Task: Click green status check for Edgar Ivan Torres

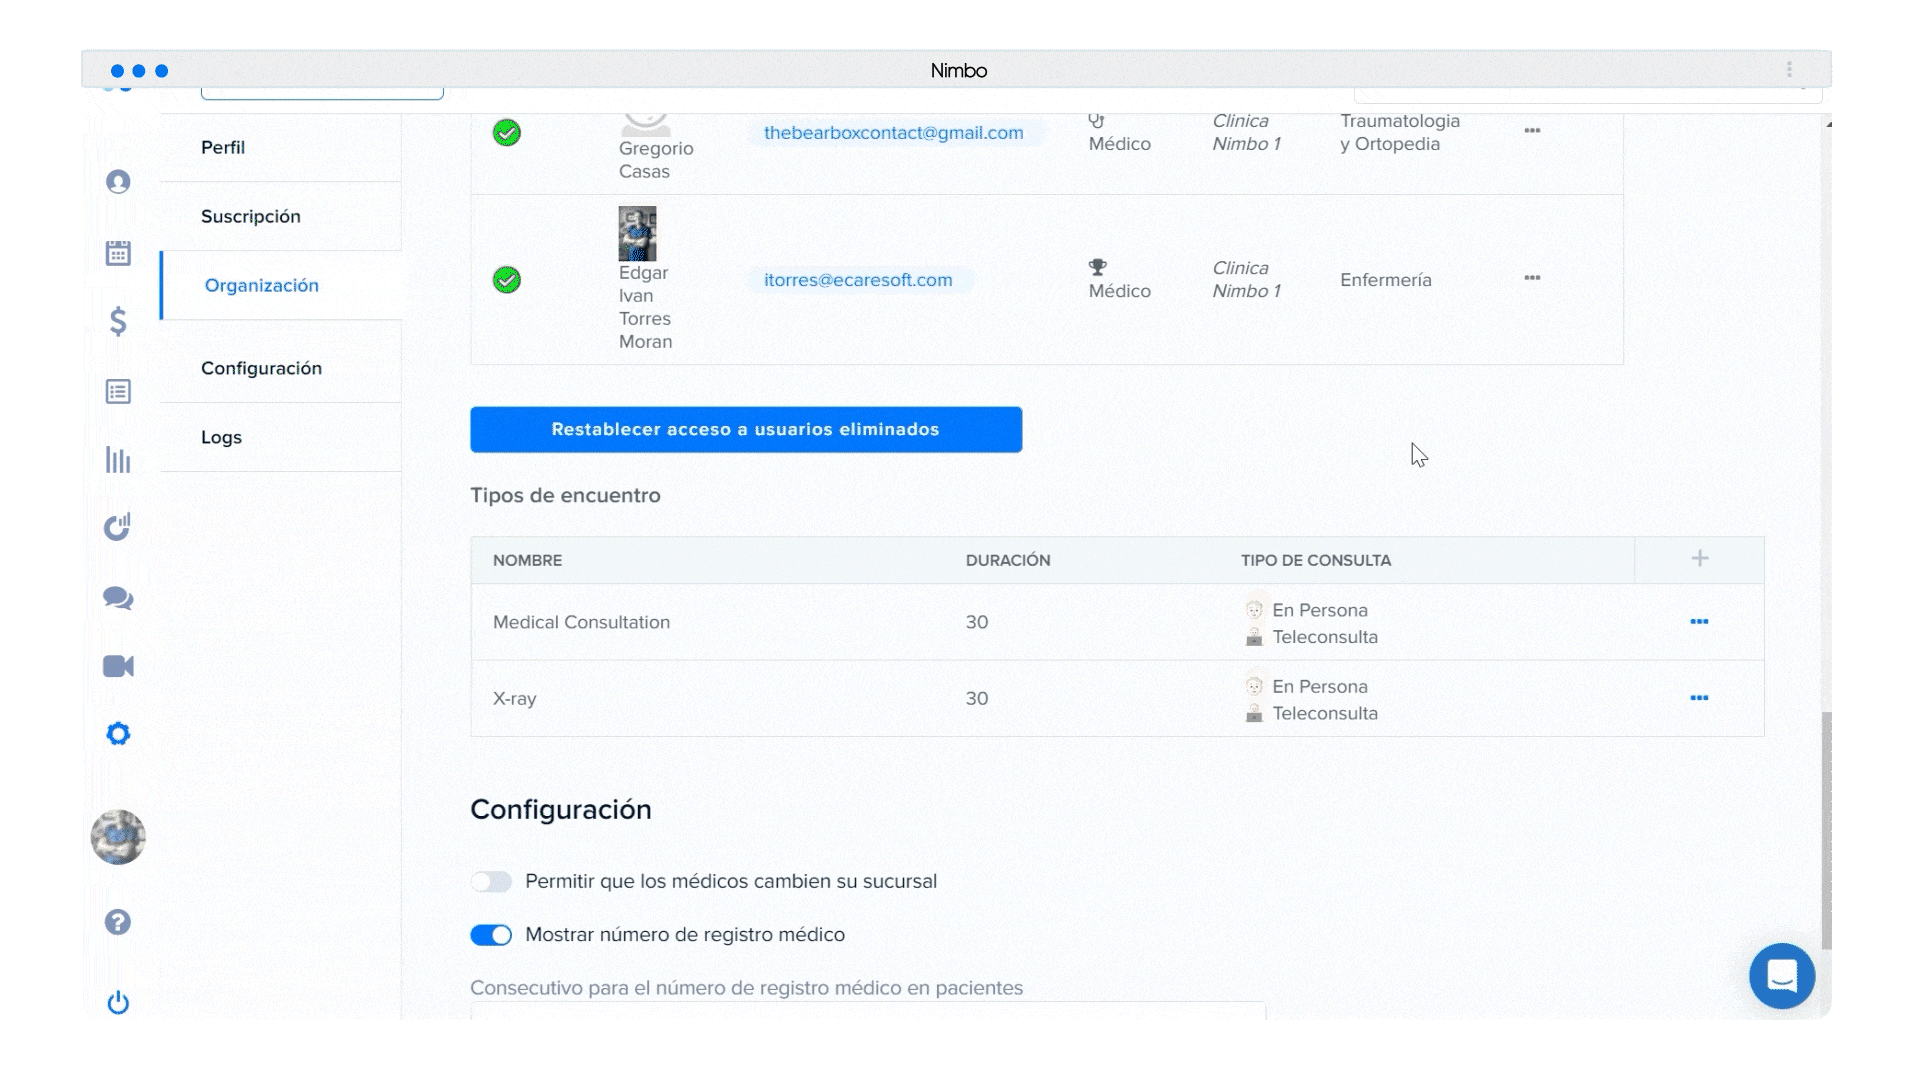Action: (507, 280)
